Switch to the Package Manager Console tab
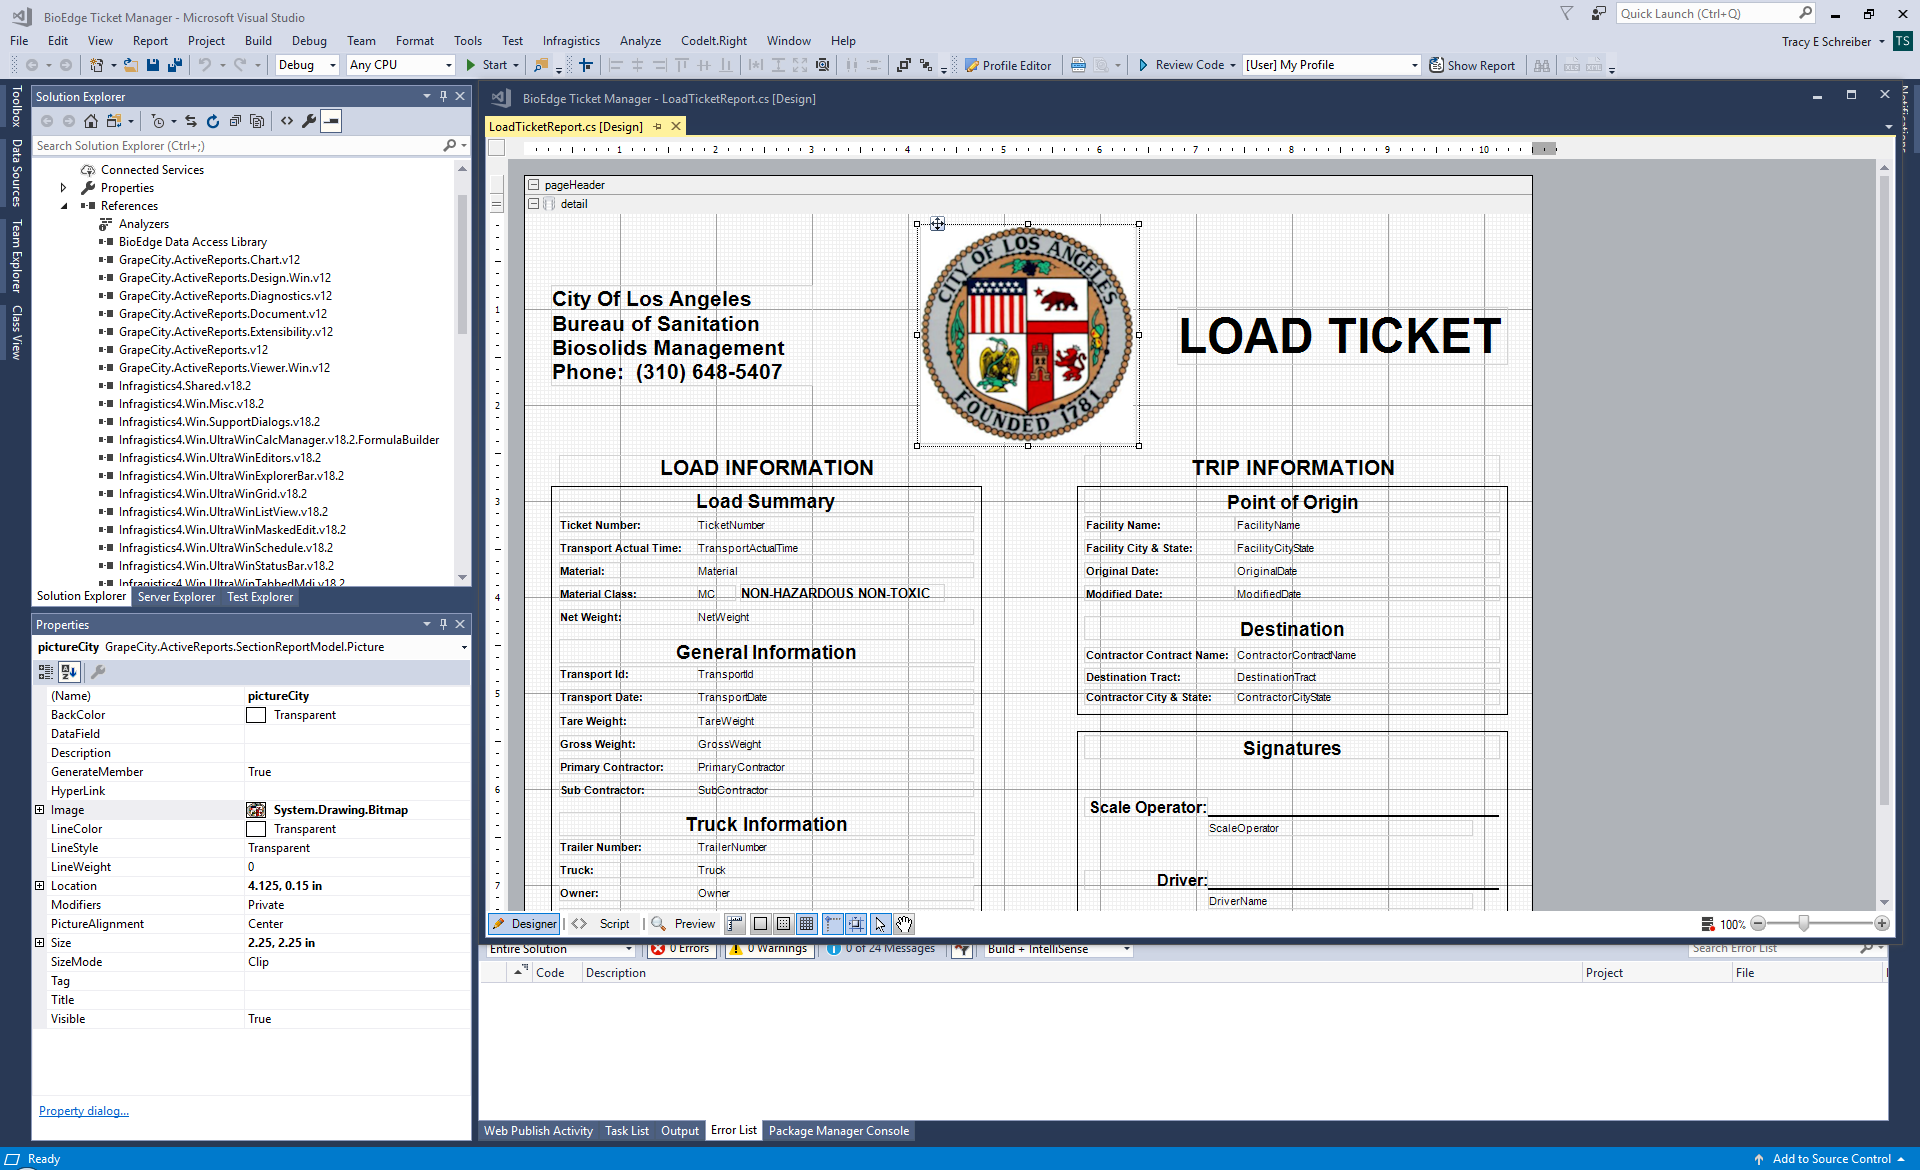Image resolution: width=1920 pixels, height=1170 pixels. [839, 1131]
